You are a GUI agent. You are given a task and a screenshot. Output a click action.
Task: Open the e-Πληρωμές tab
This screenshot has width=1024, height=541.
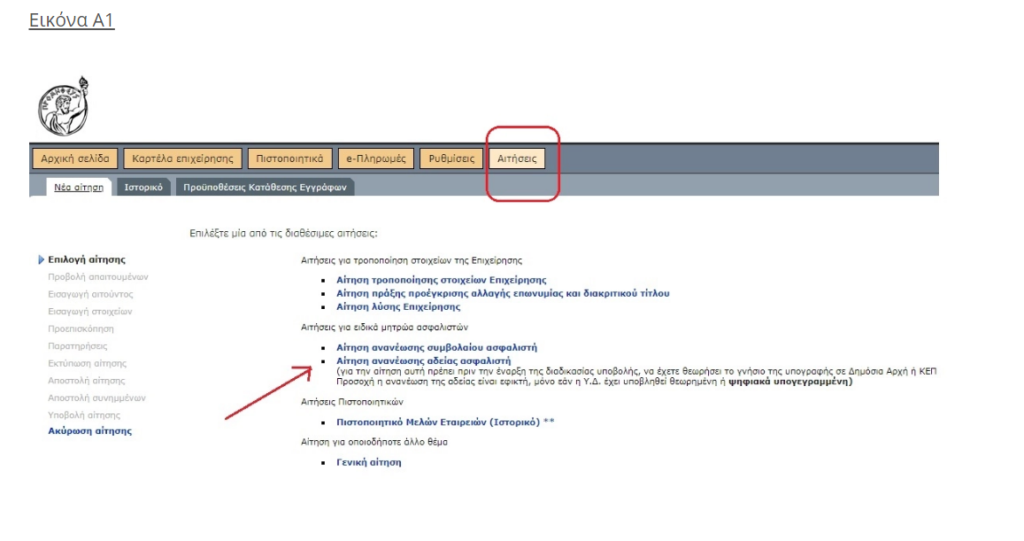(376, 158)
